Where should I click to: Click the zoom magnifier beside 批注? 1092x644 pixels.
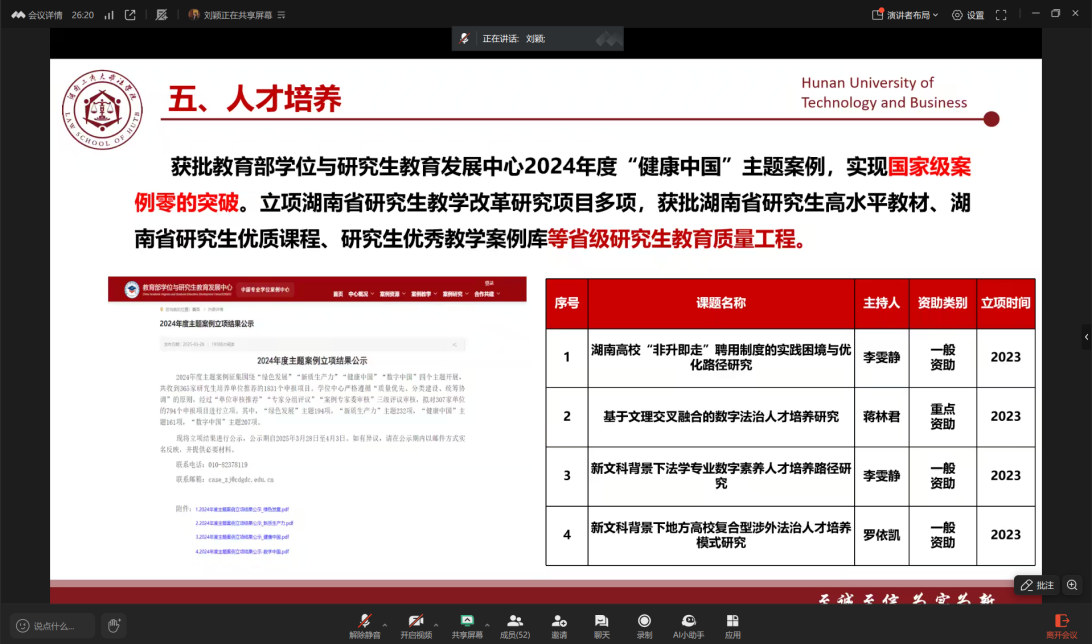1072,585
